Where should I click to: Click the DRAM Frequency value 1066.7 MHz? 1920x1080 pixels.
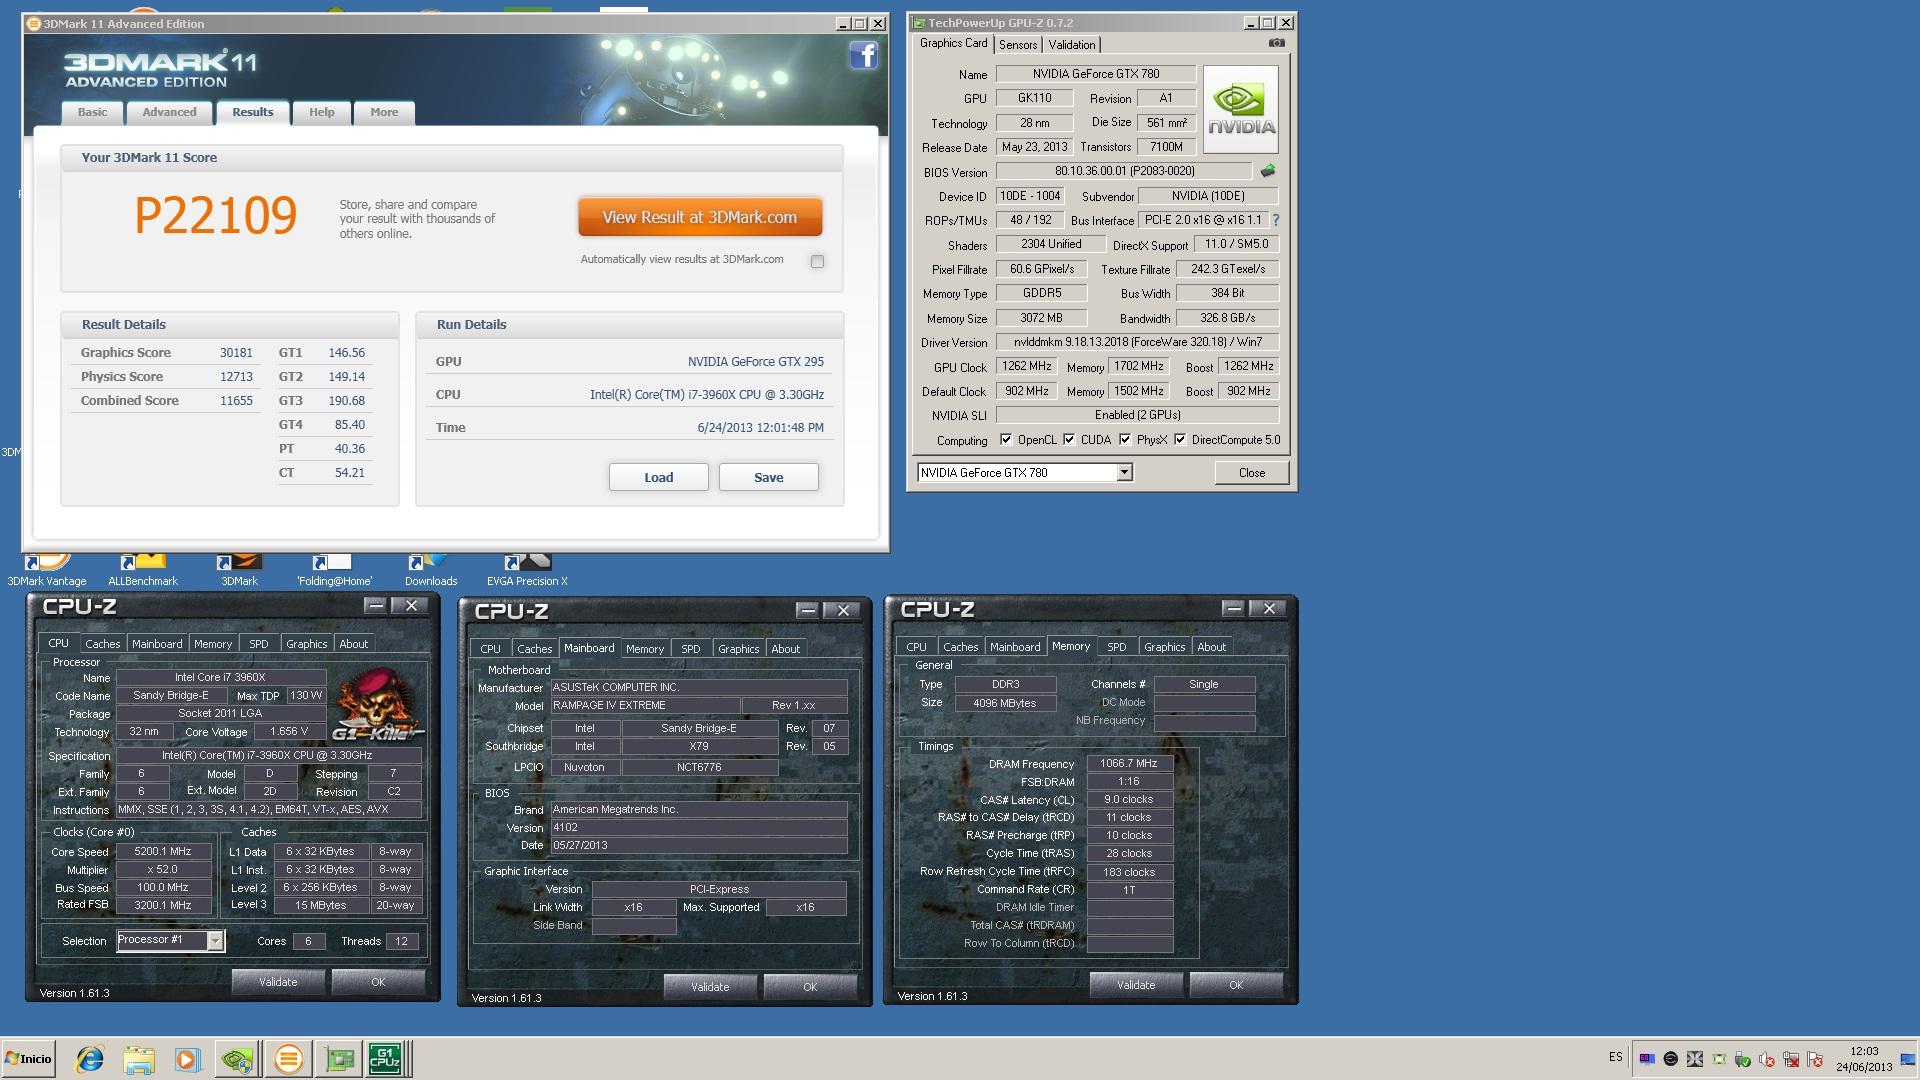click(1129, 763)
